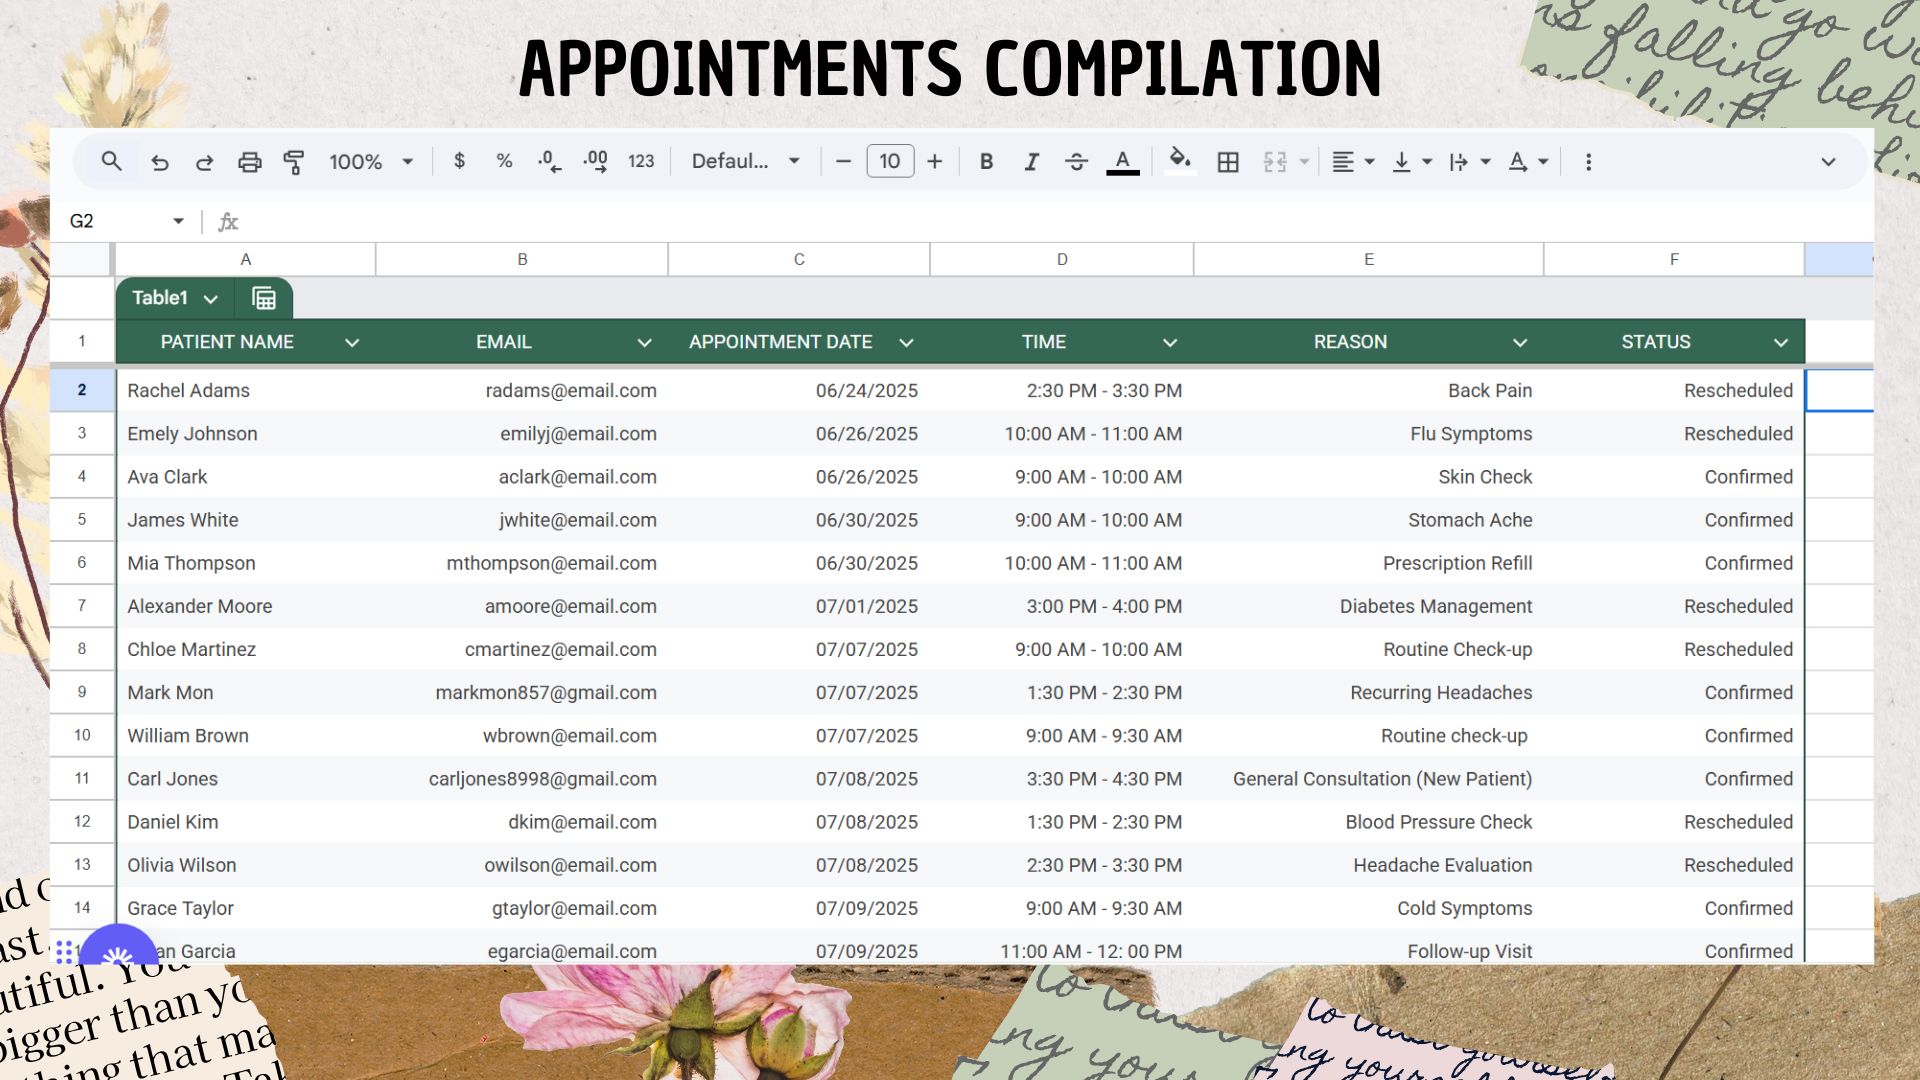Select Daniel Kim's Blood Pressure Check cell

pyautogui.click(x=1369, y=822)
